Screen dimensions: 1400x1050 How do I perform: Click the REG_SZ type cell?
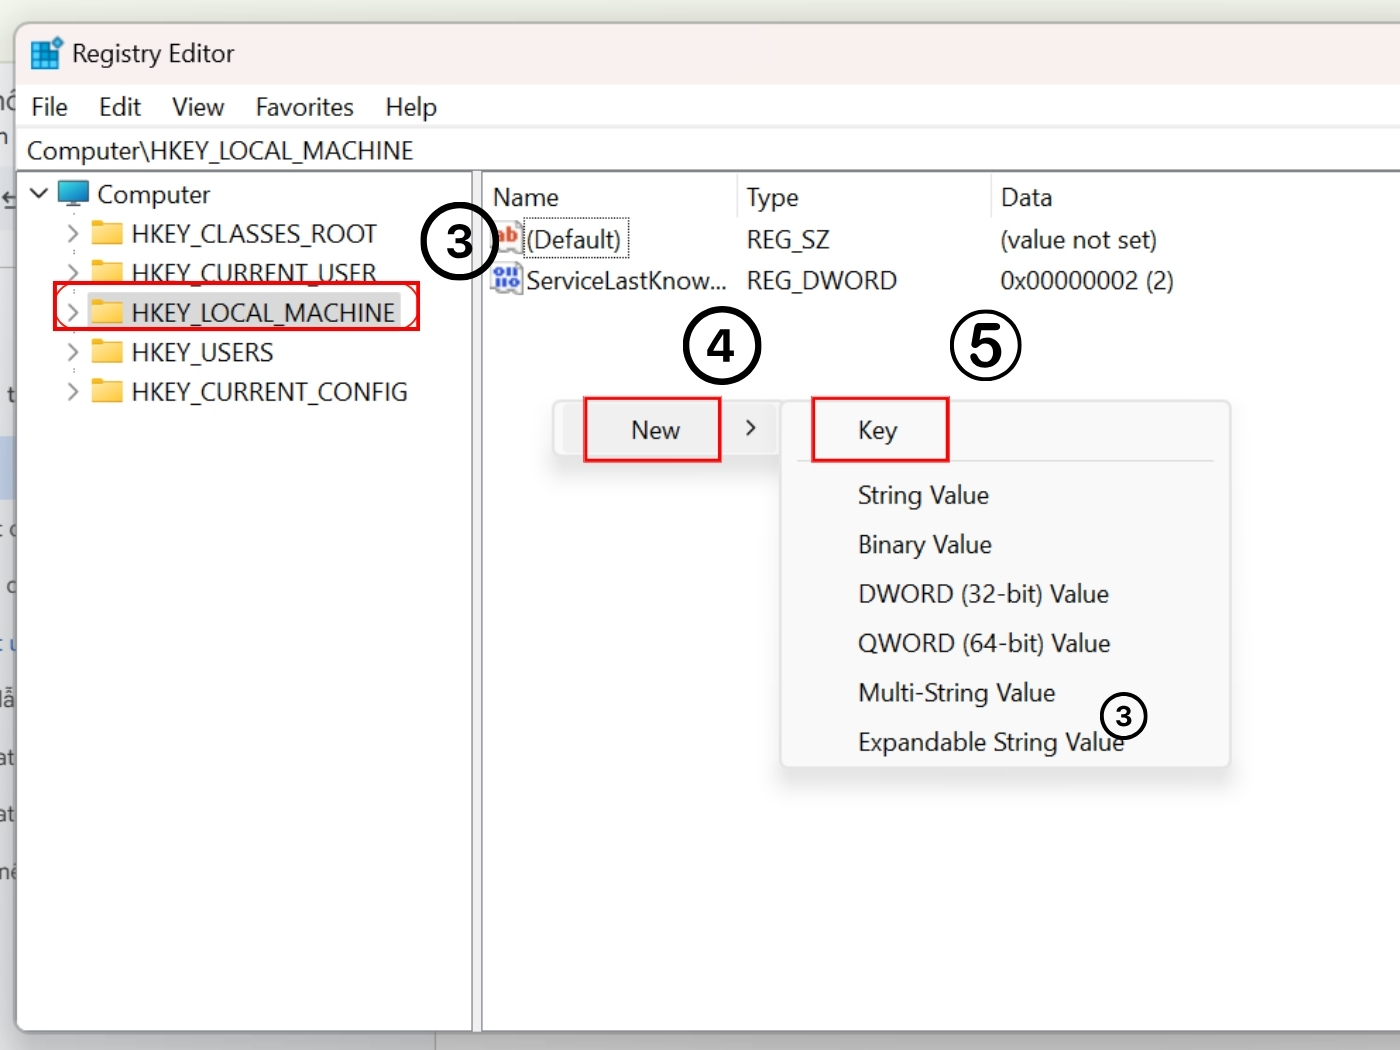788,240
